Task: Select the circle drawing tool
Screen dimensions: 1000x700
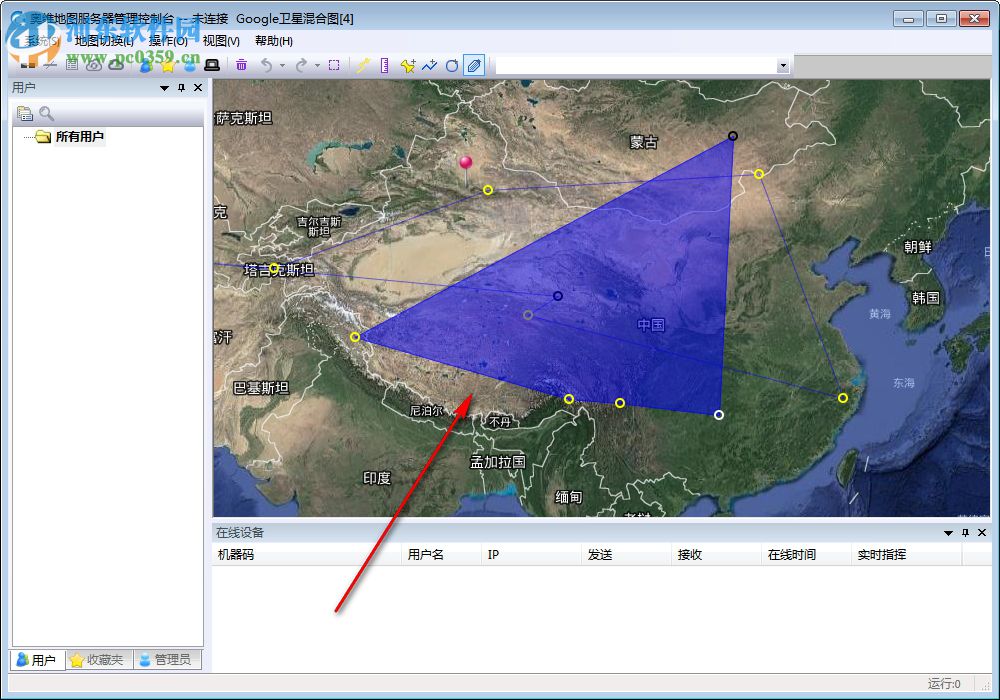Action: (452, 65)
